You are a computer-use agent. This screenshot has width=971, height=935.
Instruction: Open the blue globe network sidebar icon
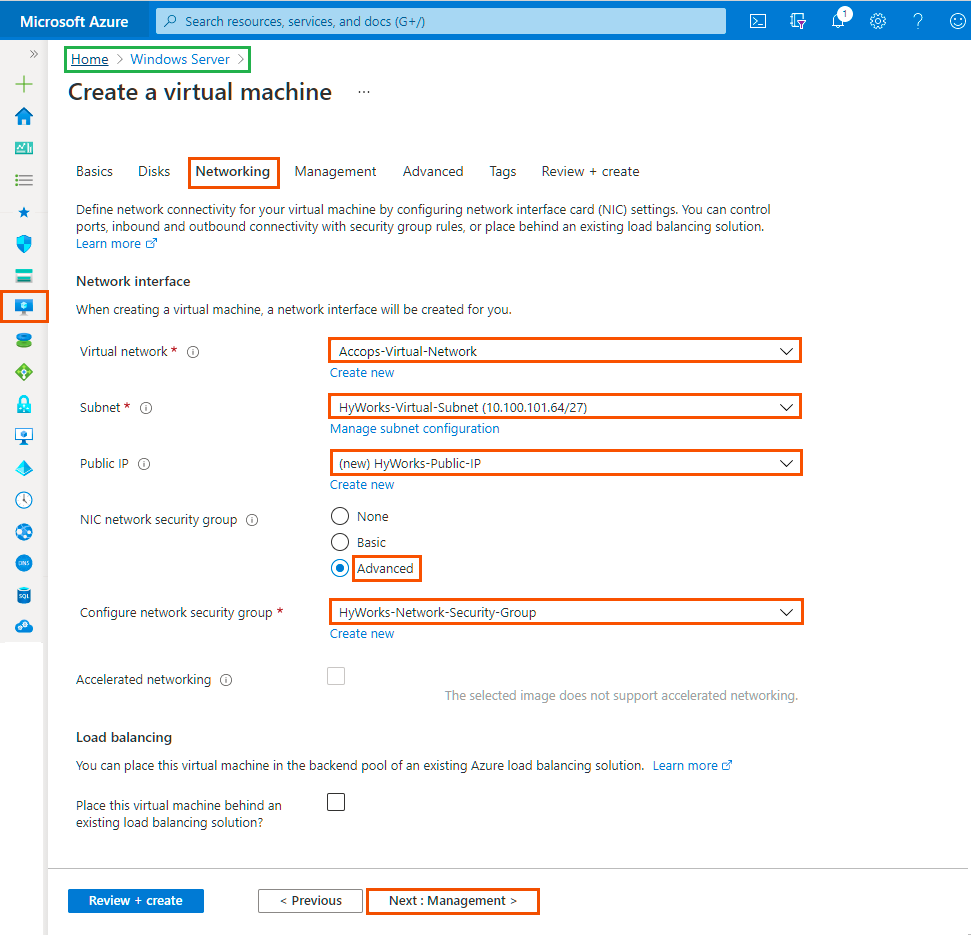tap(24, 532)
